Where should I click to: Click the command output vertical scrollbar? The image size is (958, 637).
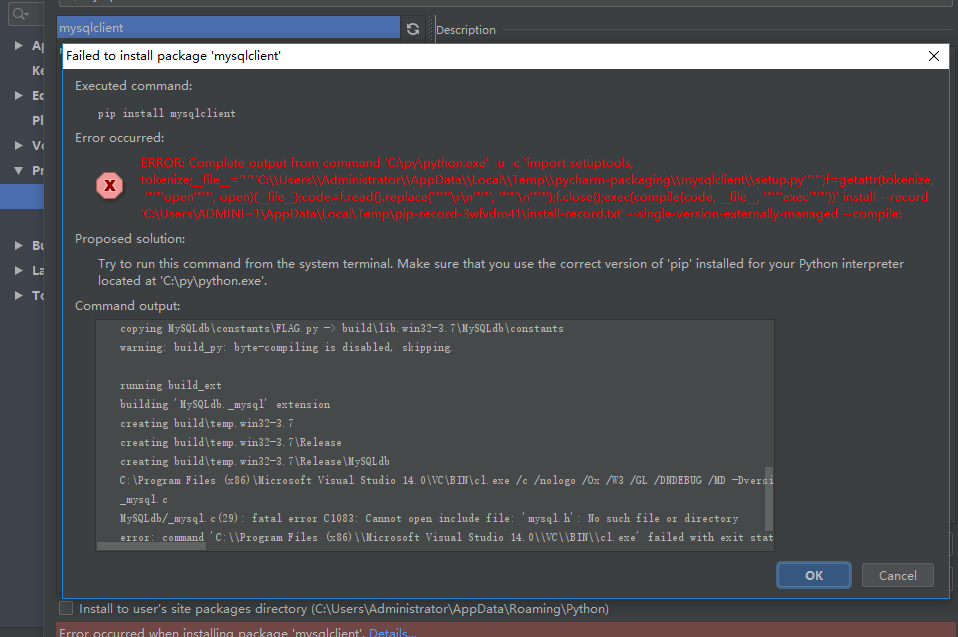click(768, 498)
